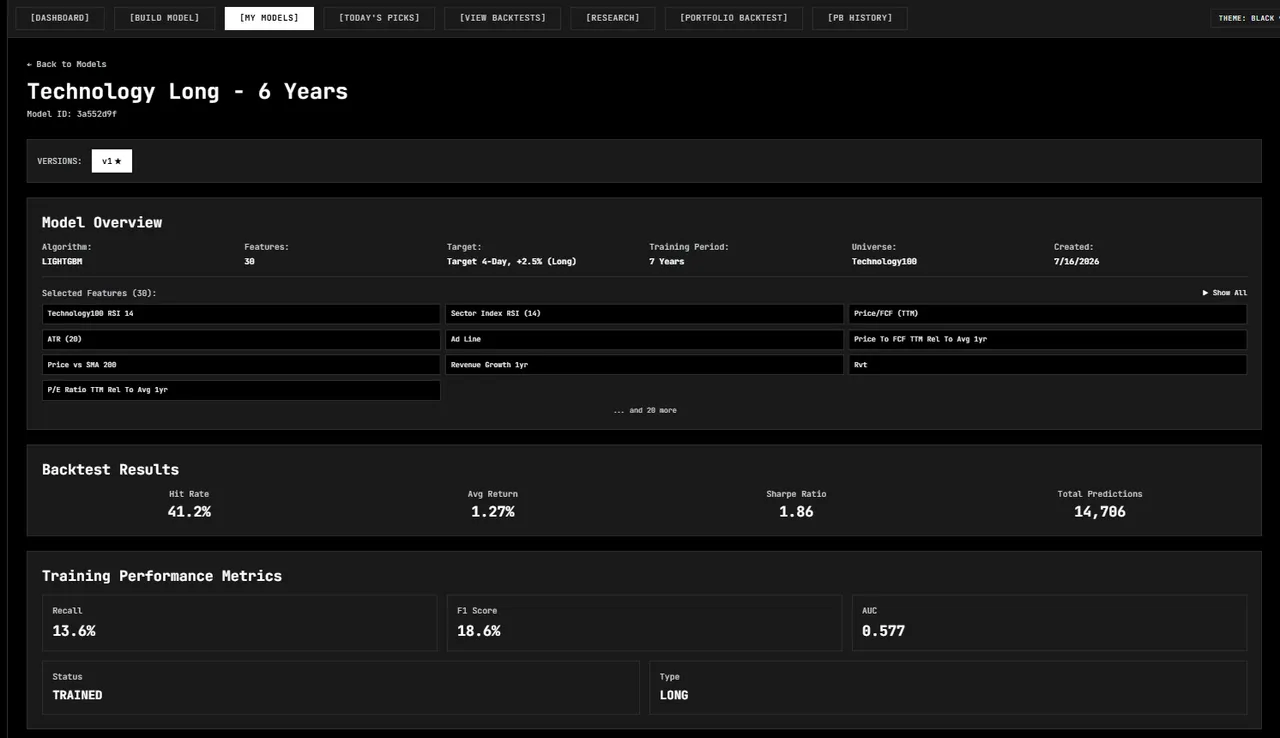1280x738 pixels.
Task: Click the Total Predictions value 14,706
Action: [1100, 511]
